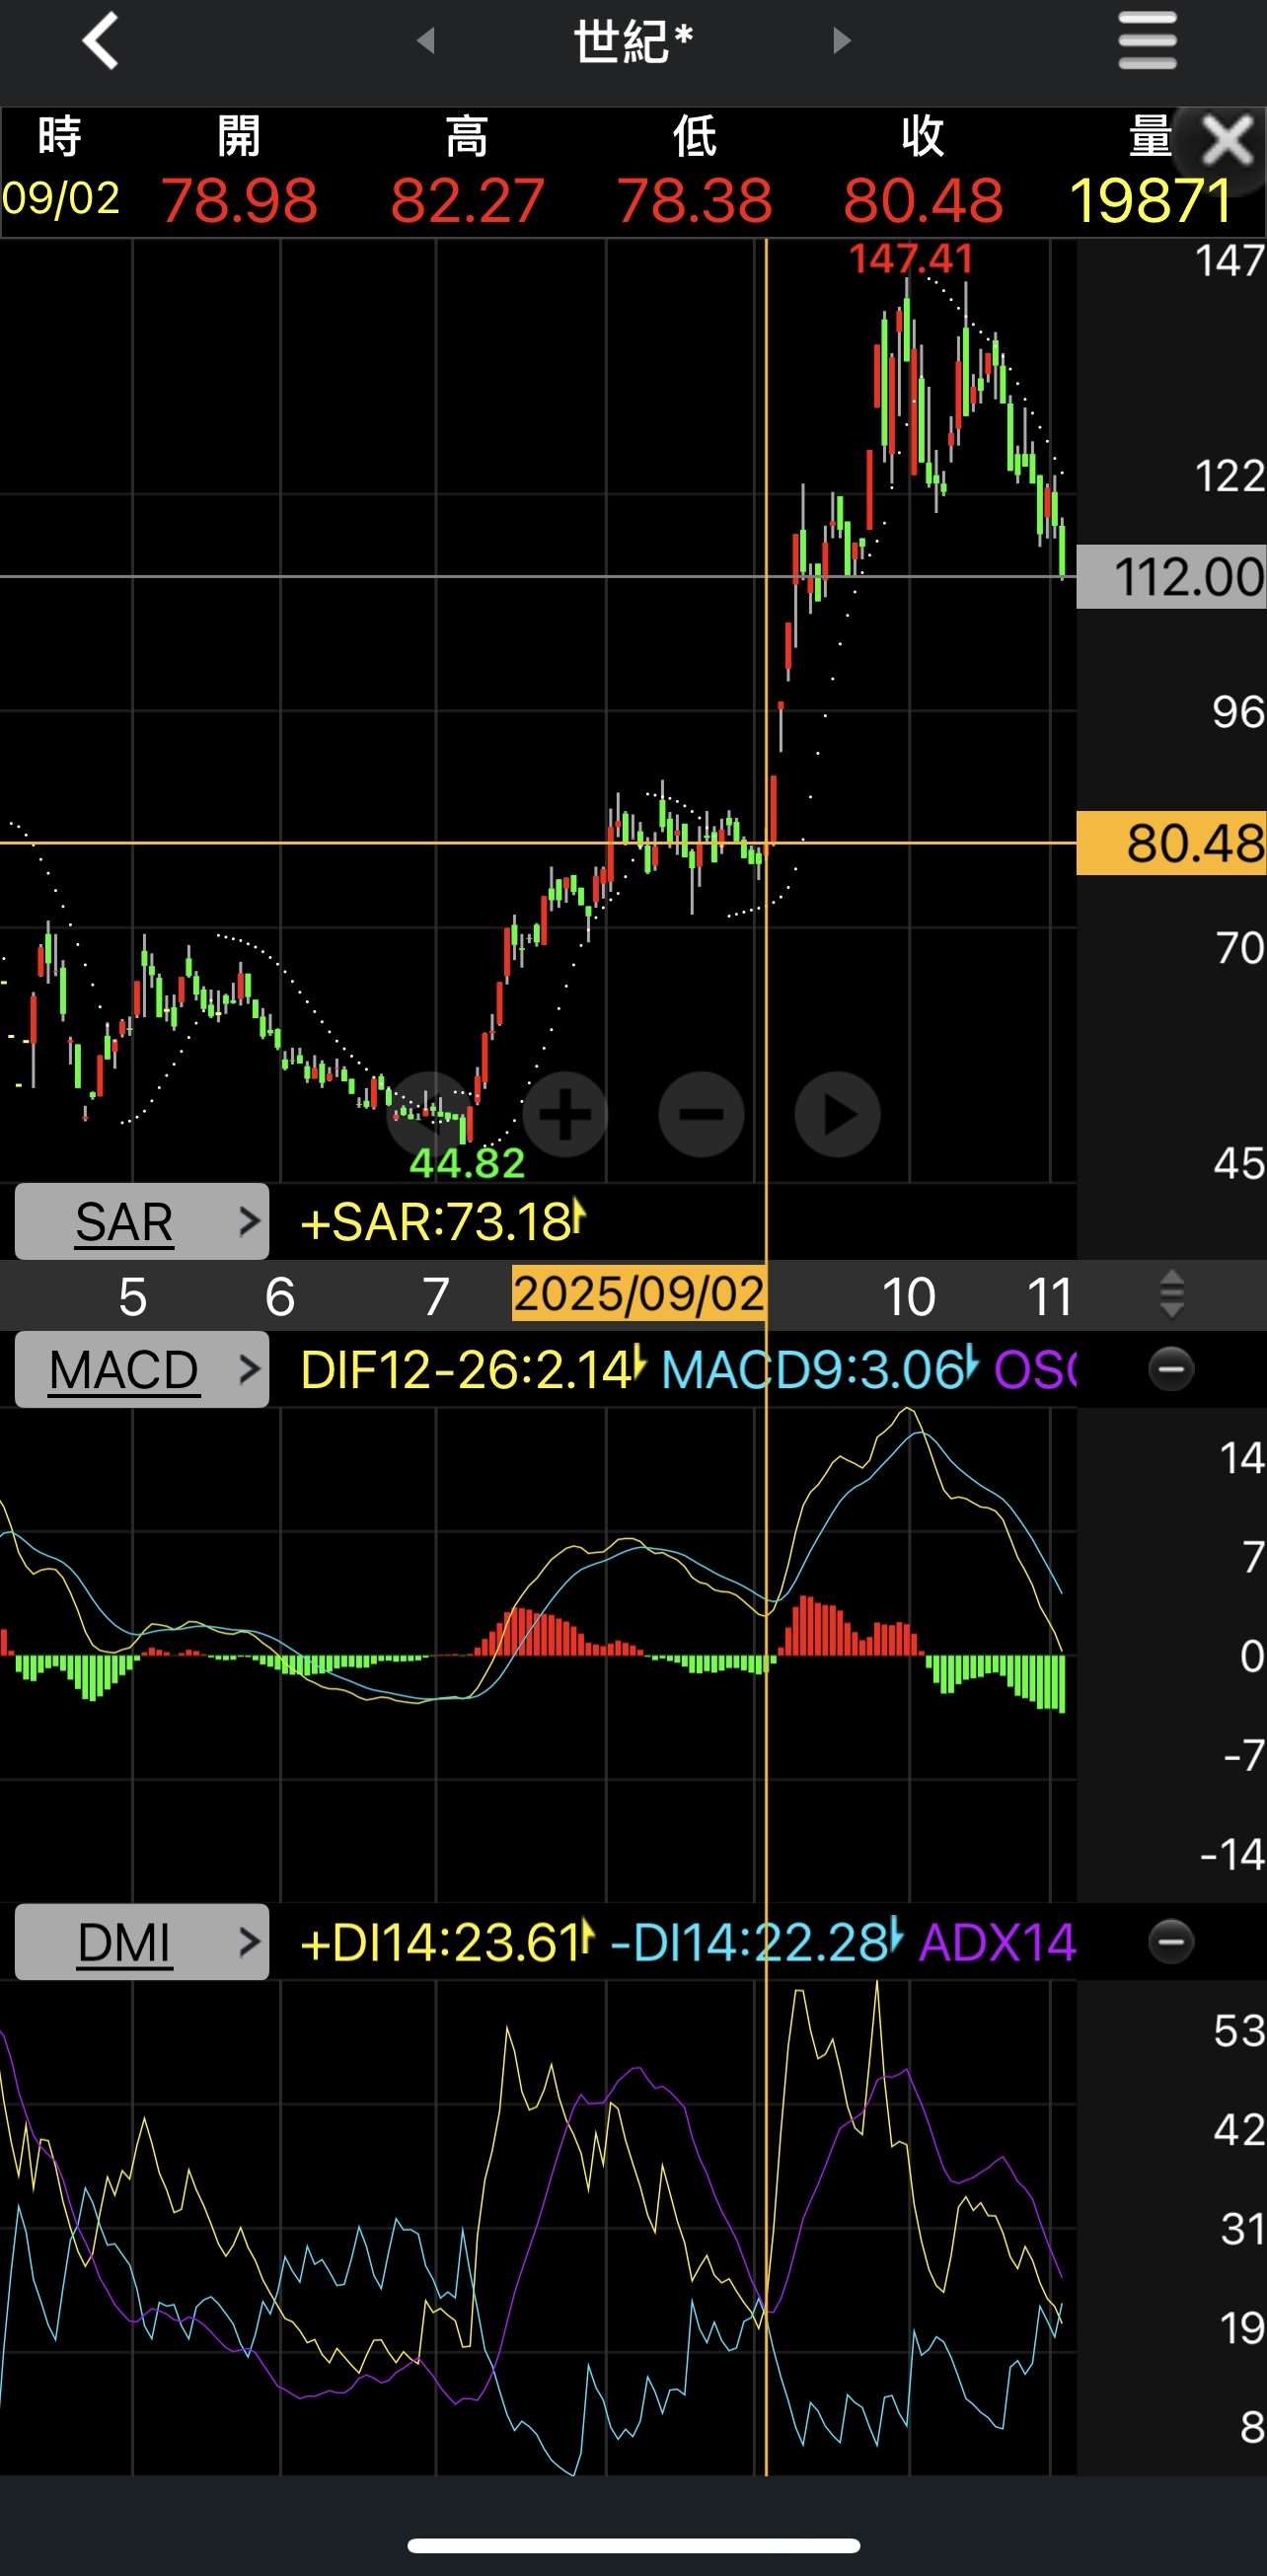Tap the low price 78.38
Viewport: 1267px width, 2576px height.
point(695,200)
